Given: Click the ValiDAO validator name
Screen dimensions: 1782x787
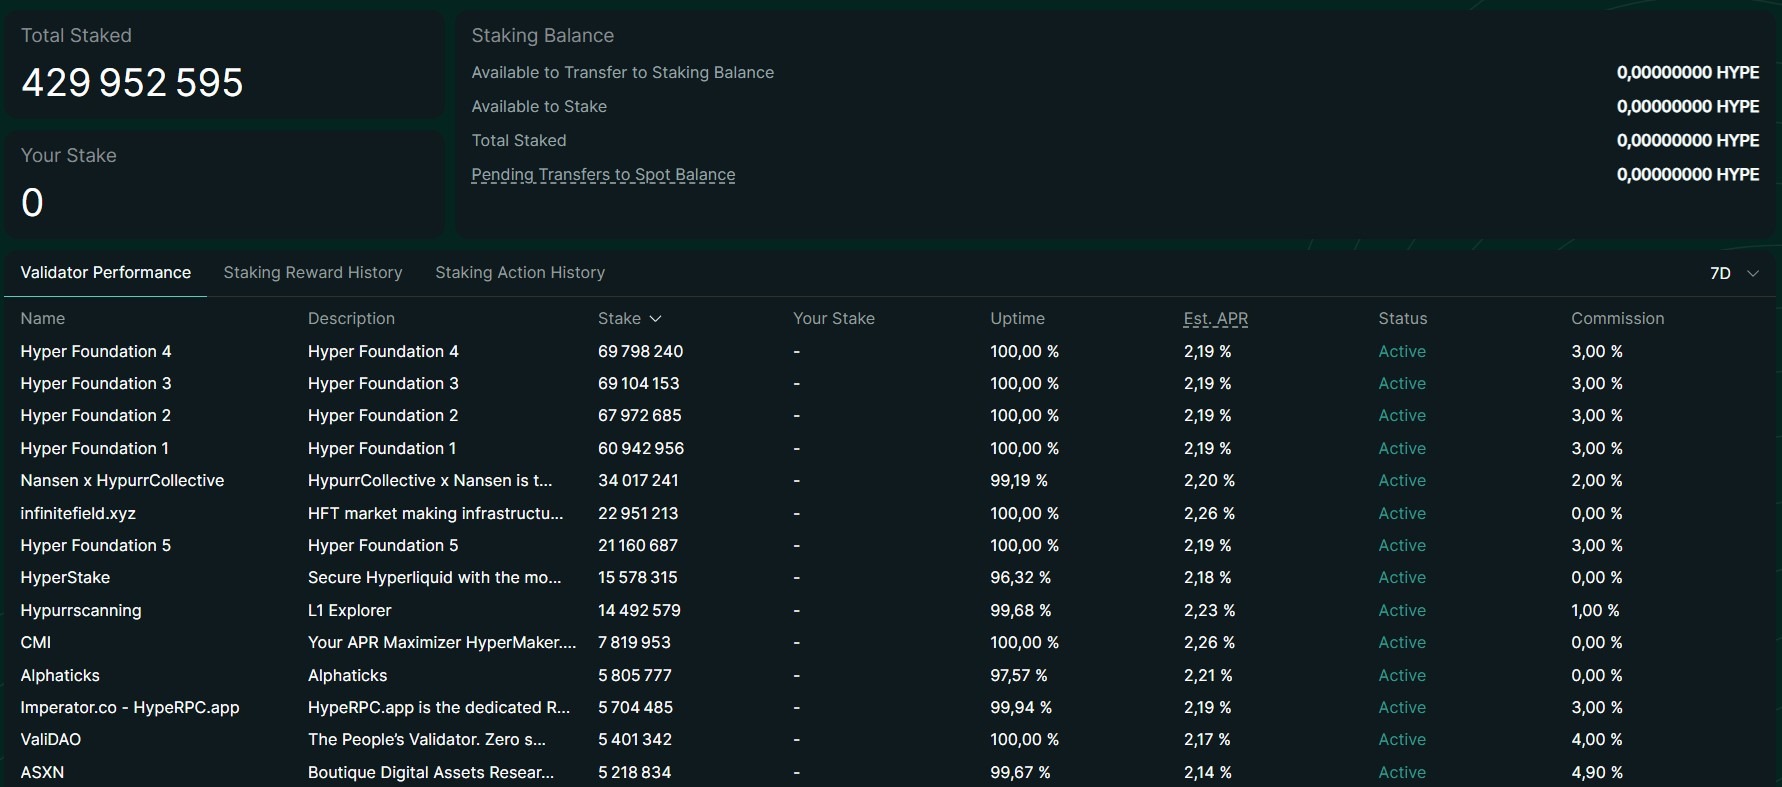Looking at the screenshot, I should 51,740.
